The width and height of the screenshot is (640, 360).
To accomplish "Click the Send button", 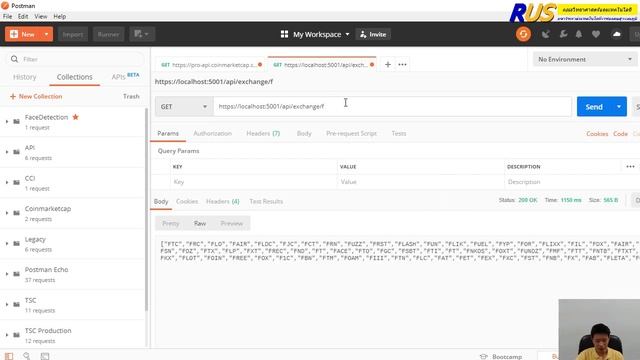I will [x=594, y=107].
